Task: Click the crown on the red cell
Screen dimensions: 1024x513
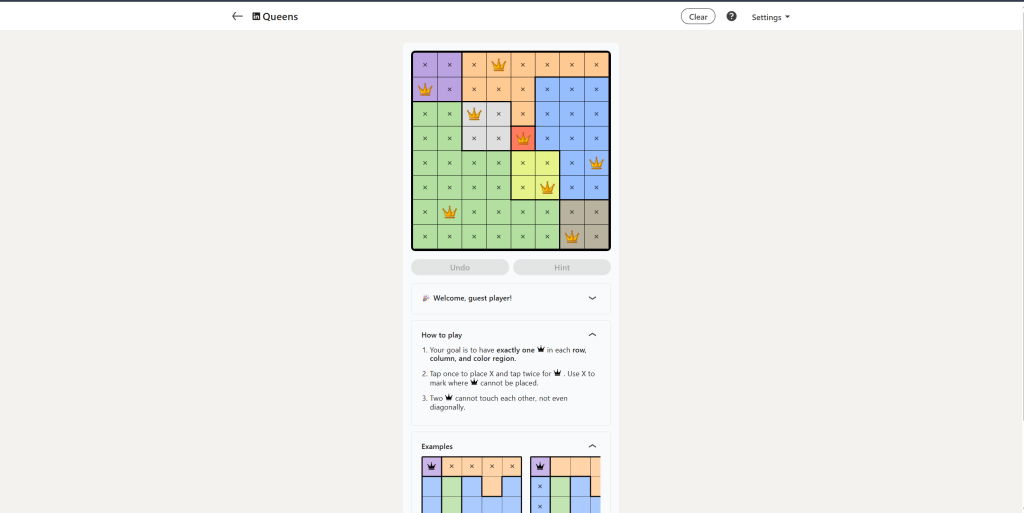Action: point(522,138)
